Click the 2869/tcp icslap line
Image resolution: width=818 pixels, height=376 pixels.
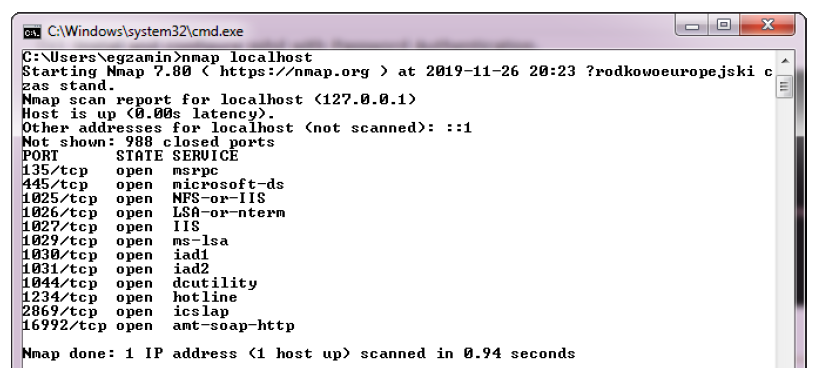pos(126,311)
